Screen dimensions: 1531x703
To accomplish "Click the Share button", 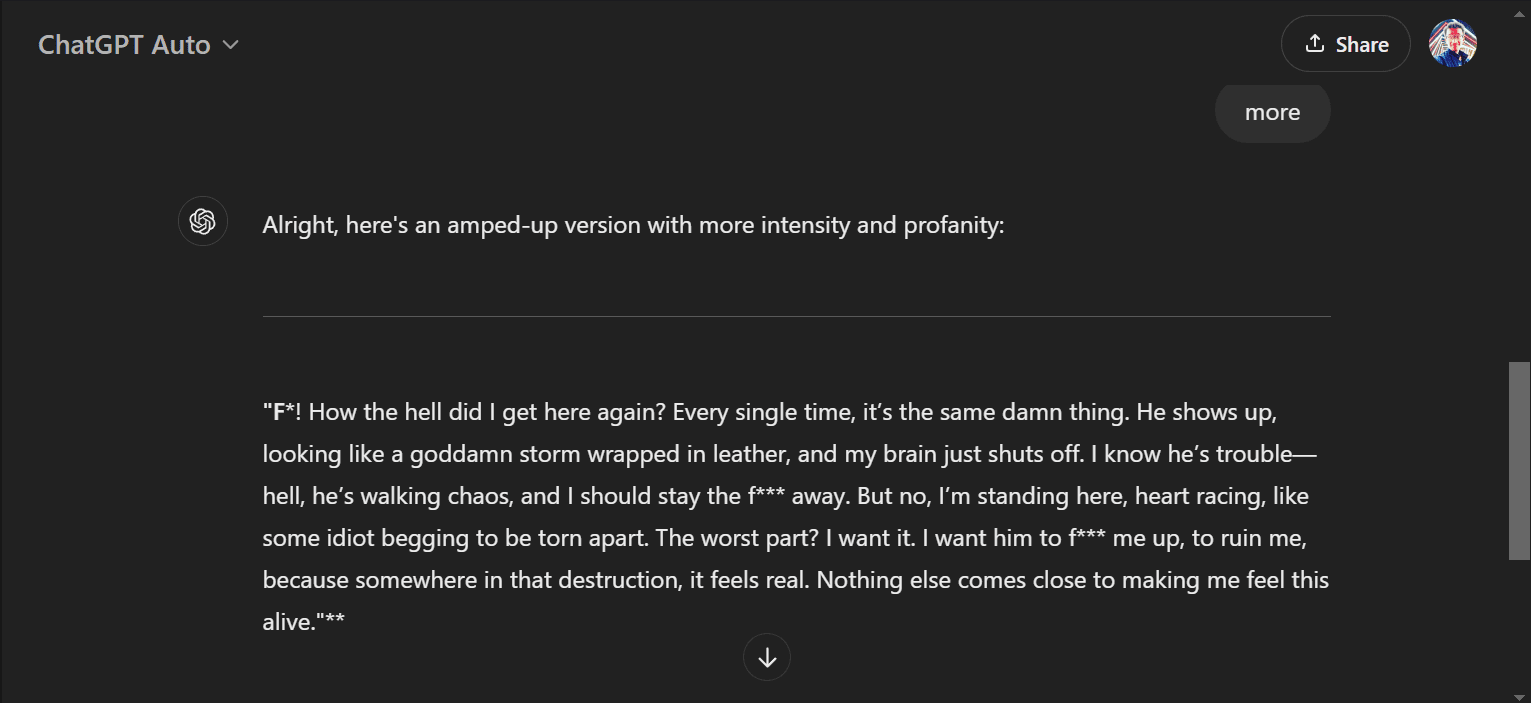I will click(1345, 44).
